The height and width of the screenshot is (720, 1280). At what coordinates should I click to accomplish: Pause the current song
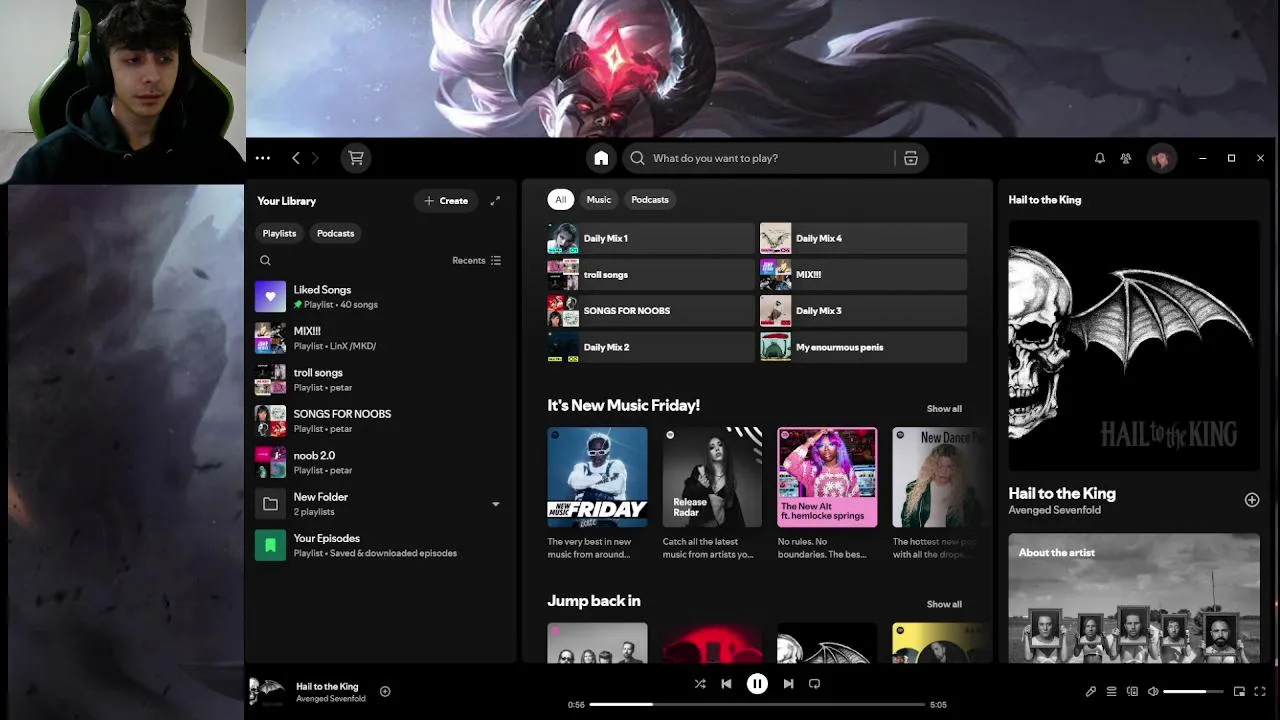tap(757, 684)
